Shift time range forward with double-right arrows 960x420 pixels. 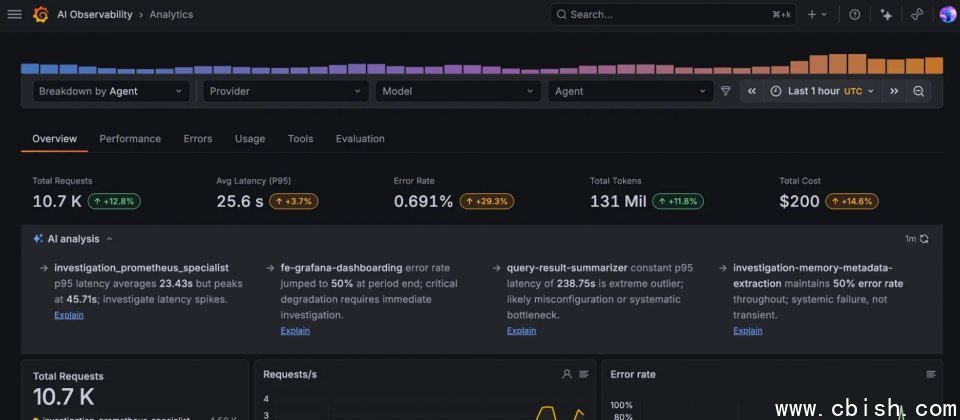(894, 91)
